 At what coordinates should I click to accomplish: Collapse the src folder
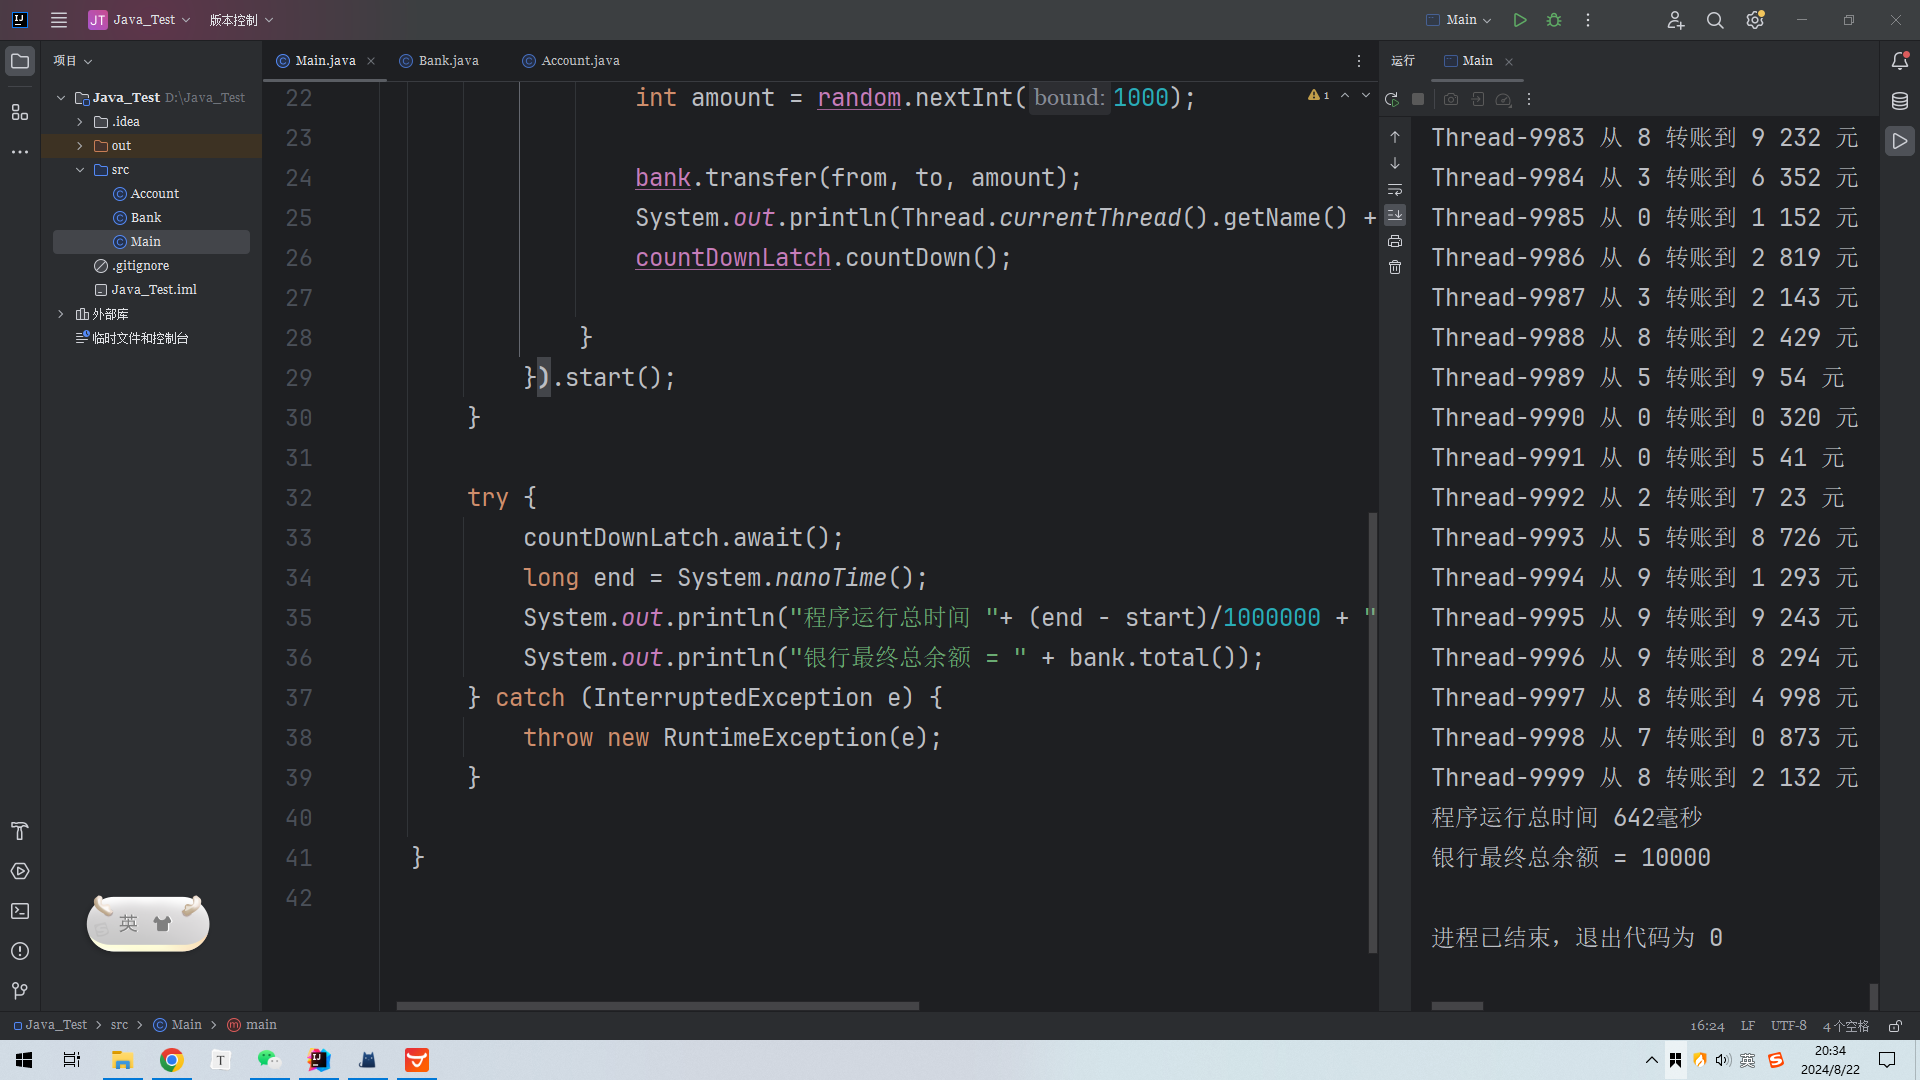click(80, 170)
